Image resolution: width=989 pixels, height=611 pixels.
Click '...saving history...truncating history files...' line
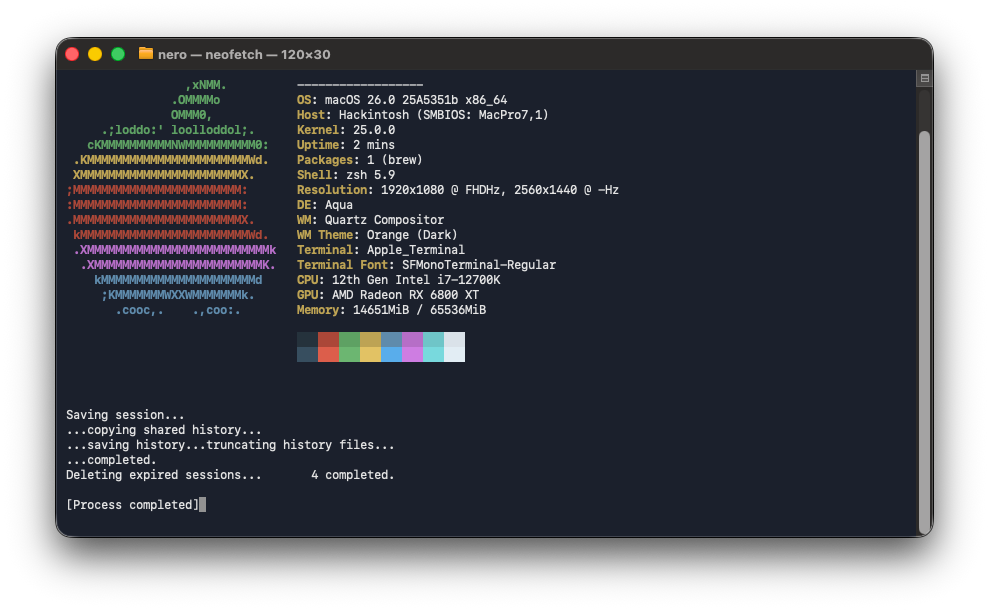(230, 445)
